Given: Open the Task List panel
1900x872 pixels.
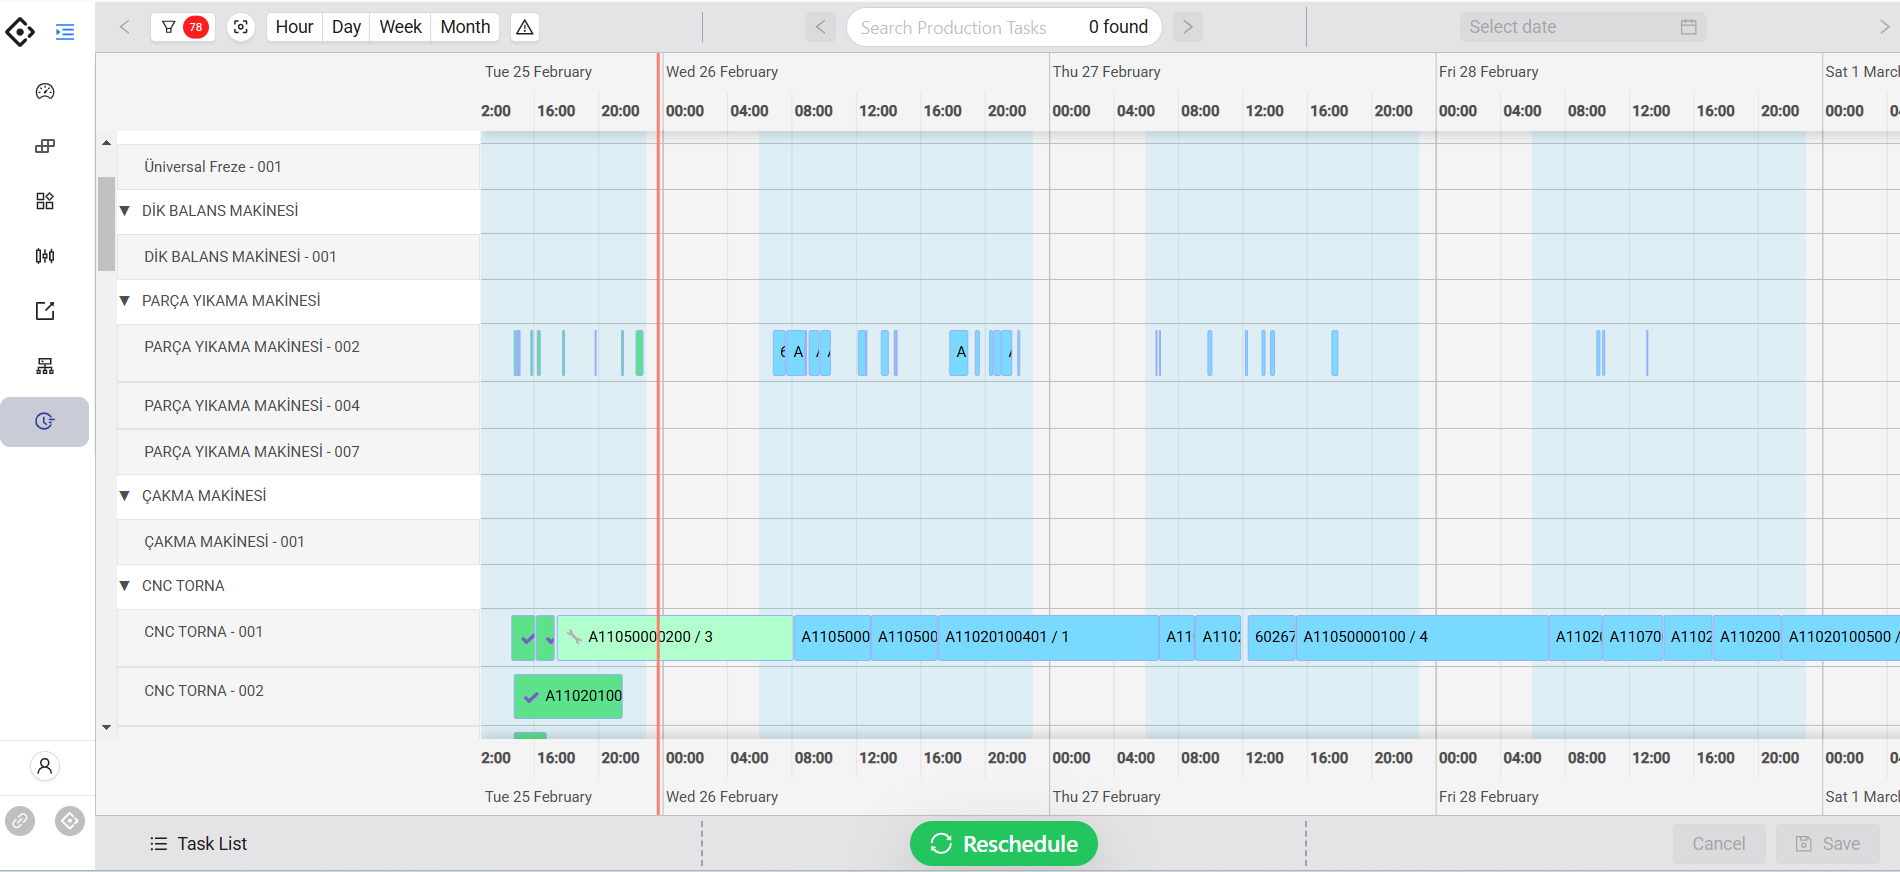Looking at the screenshot, I should click(198, 844).
